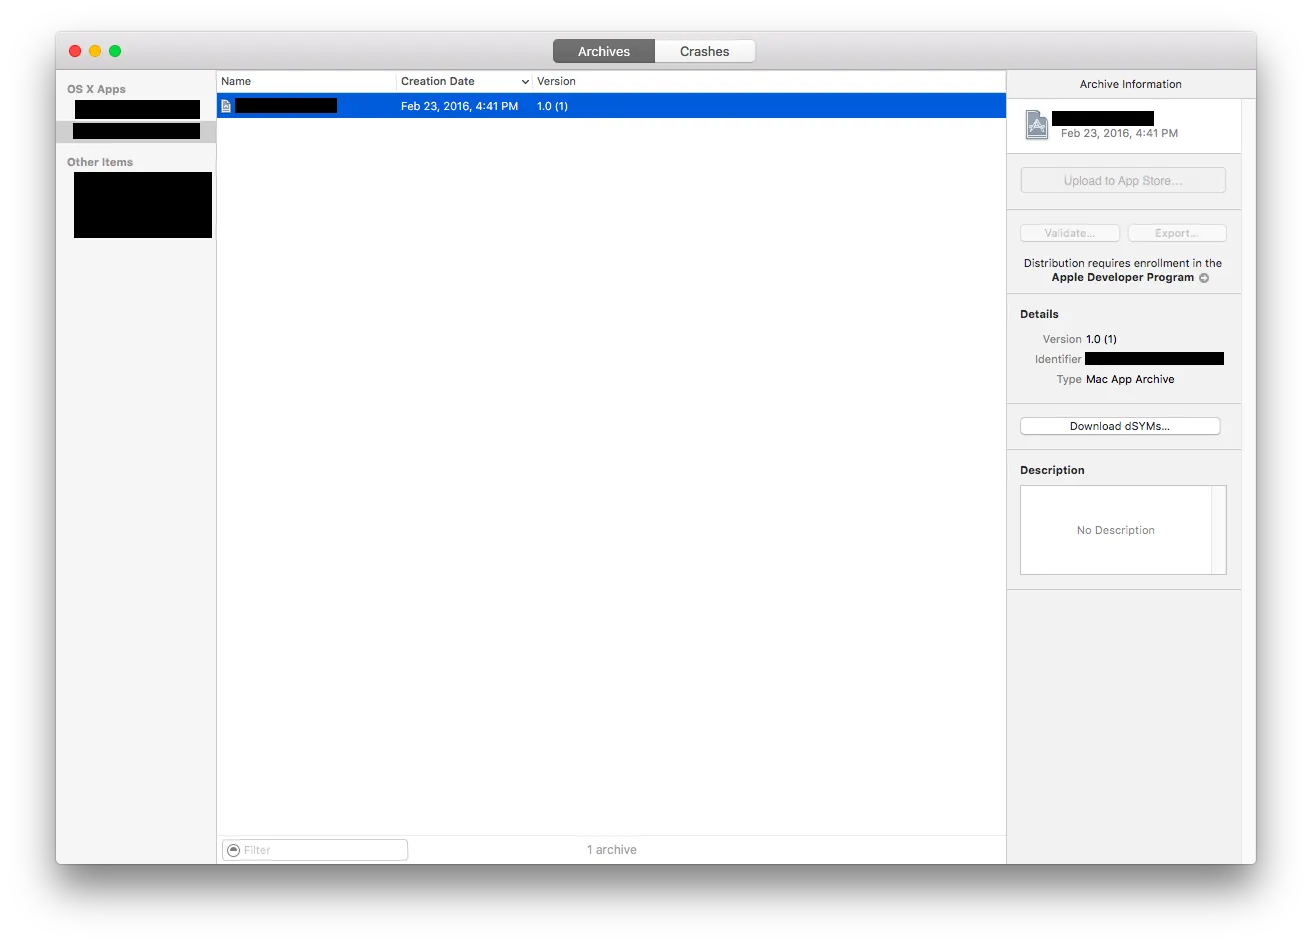Switch to the Archives tab

604,51
